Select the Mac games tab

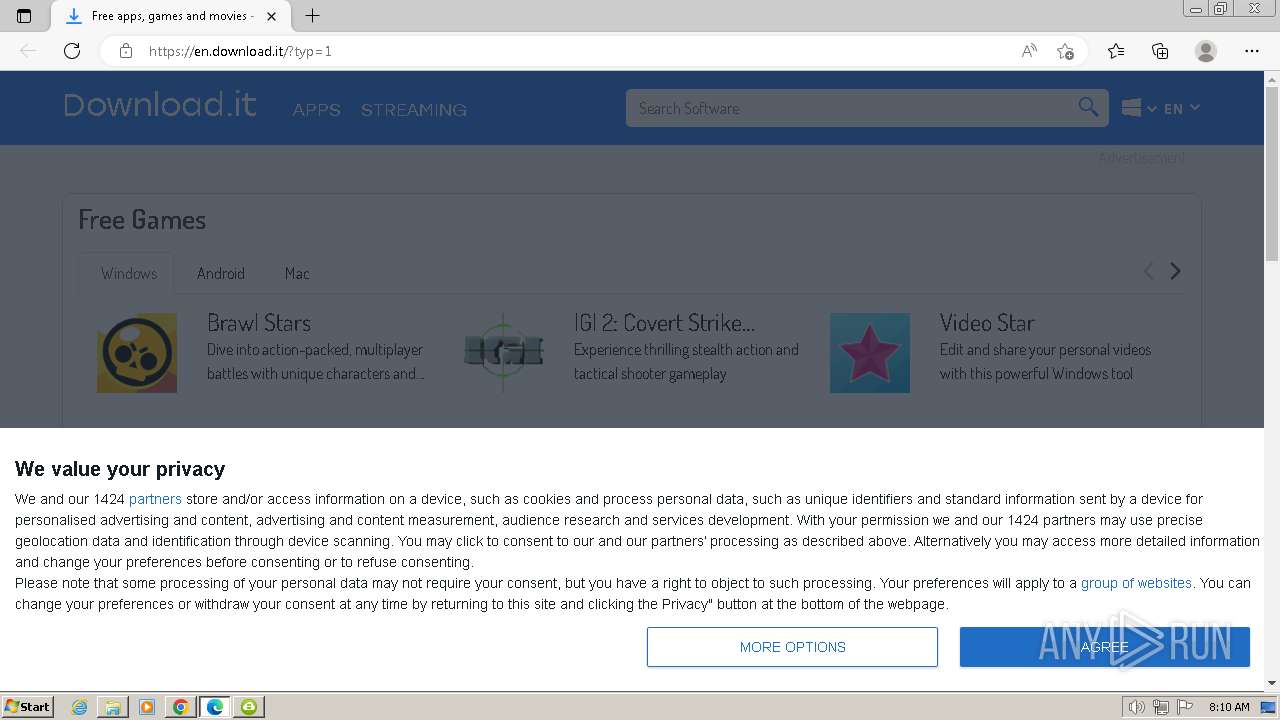pos(297,273)
